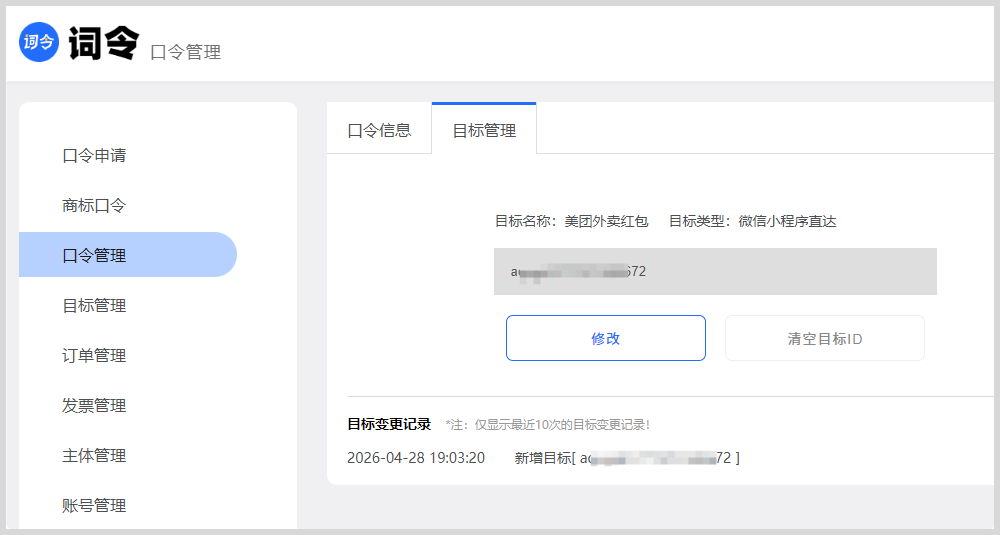This screenshot has width=1000, height=535.
Task: Switch to the 目标管理 tab
Action: point(484,129)
